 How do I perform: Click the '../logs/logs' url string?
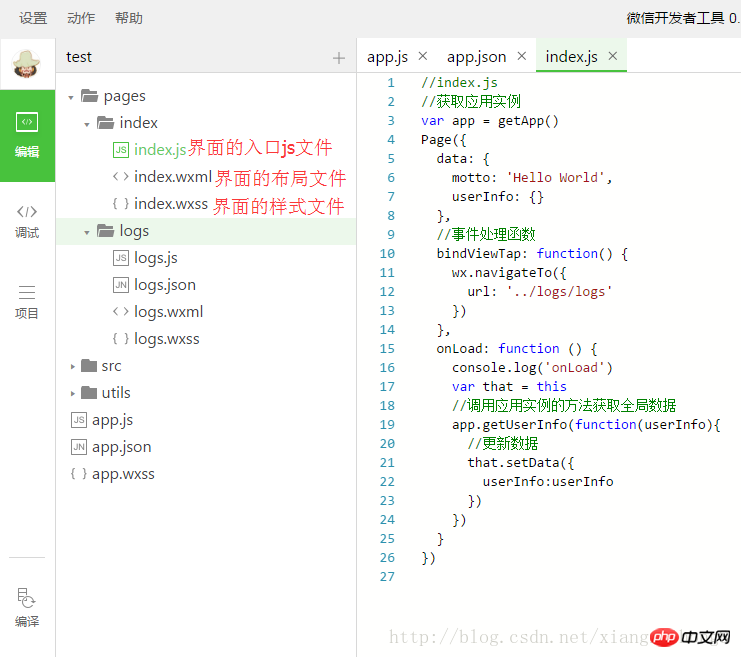pyautogui.click(x=560, y=292)
